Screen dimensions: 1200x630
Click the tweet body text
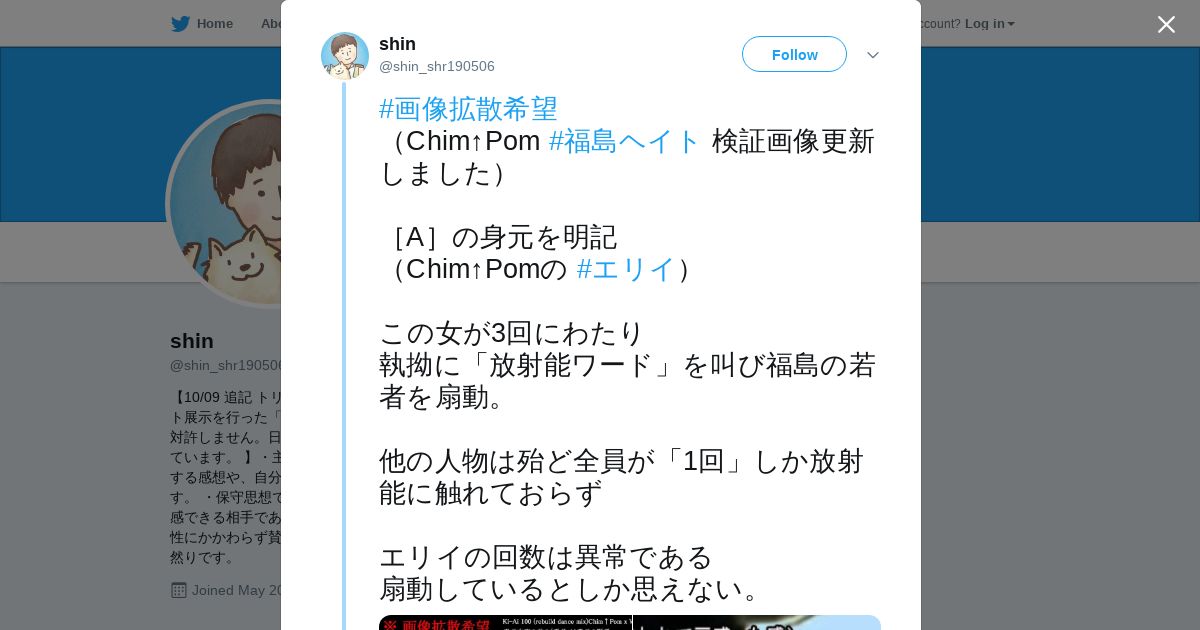tap(629, 349)
